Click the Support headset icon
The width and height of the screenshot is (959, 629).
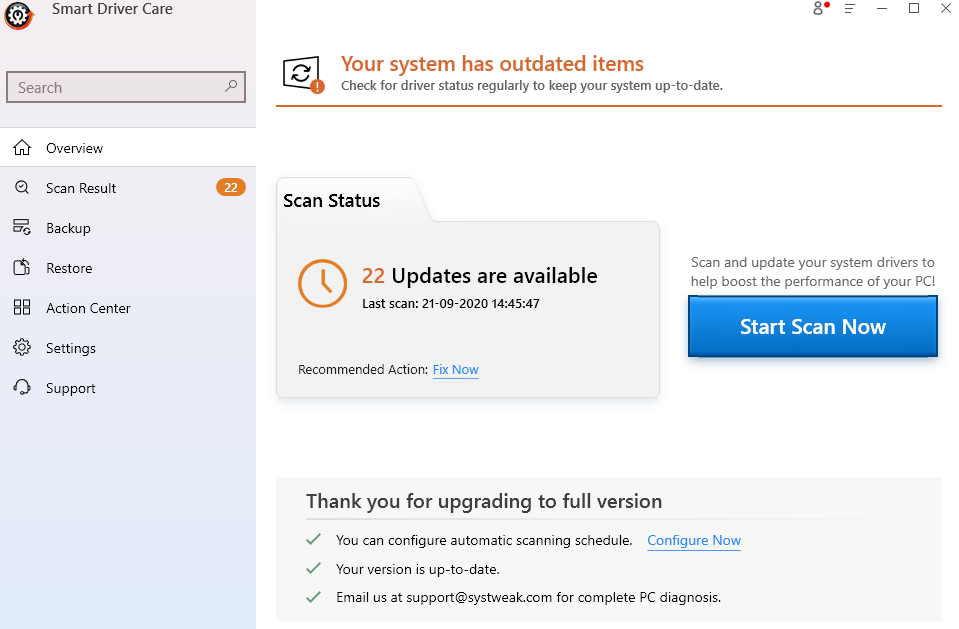[22, 388]
